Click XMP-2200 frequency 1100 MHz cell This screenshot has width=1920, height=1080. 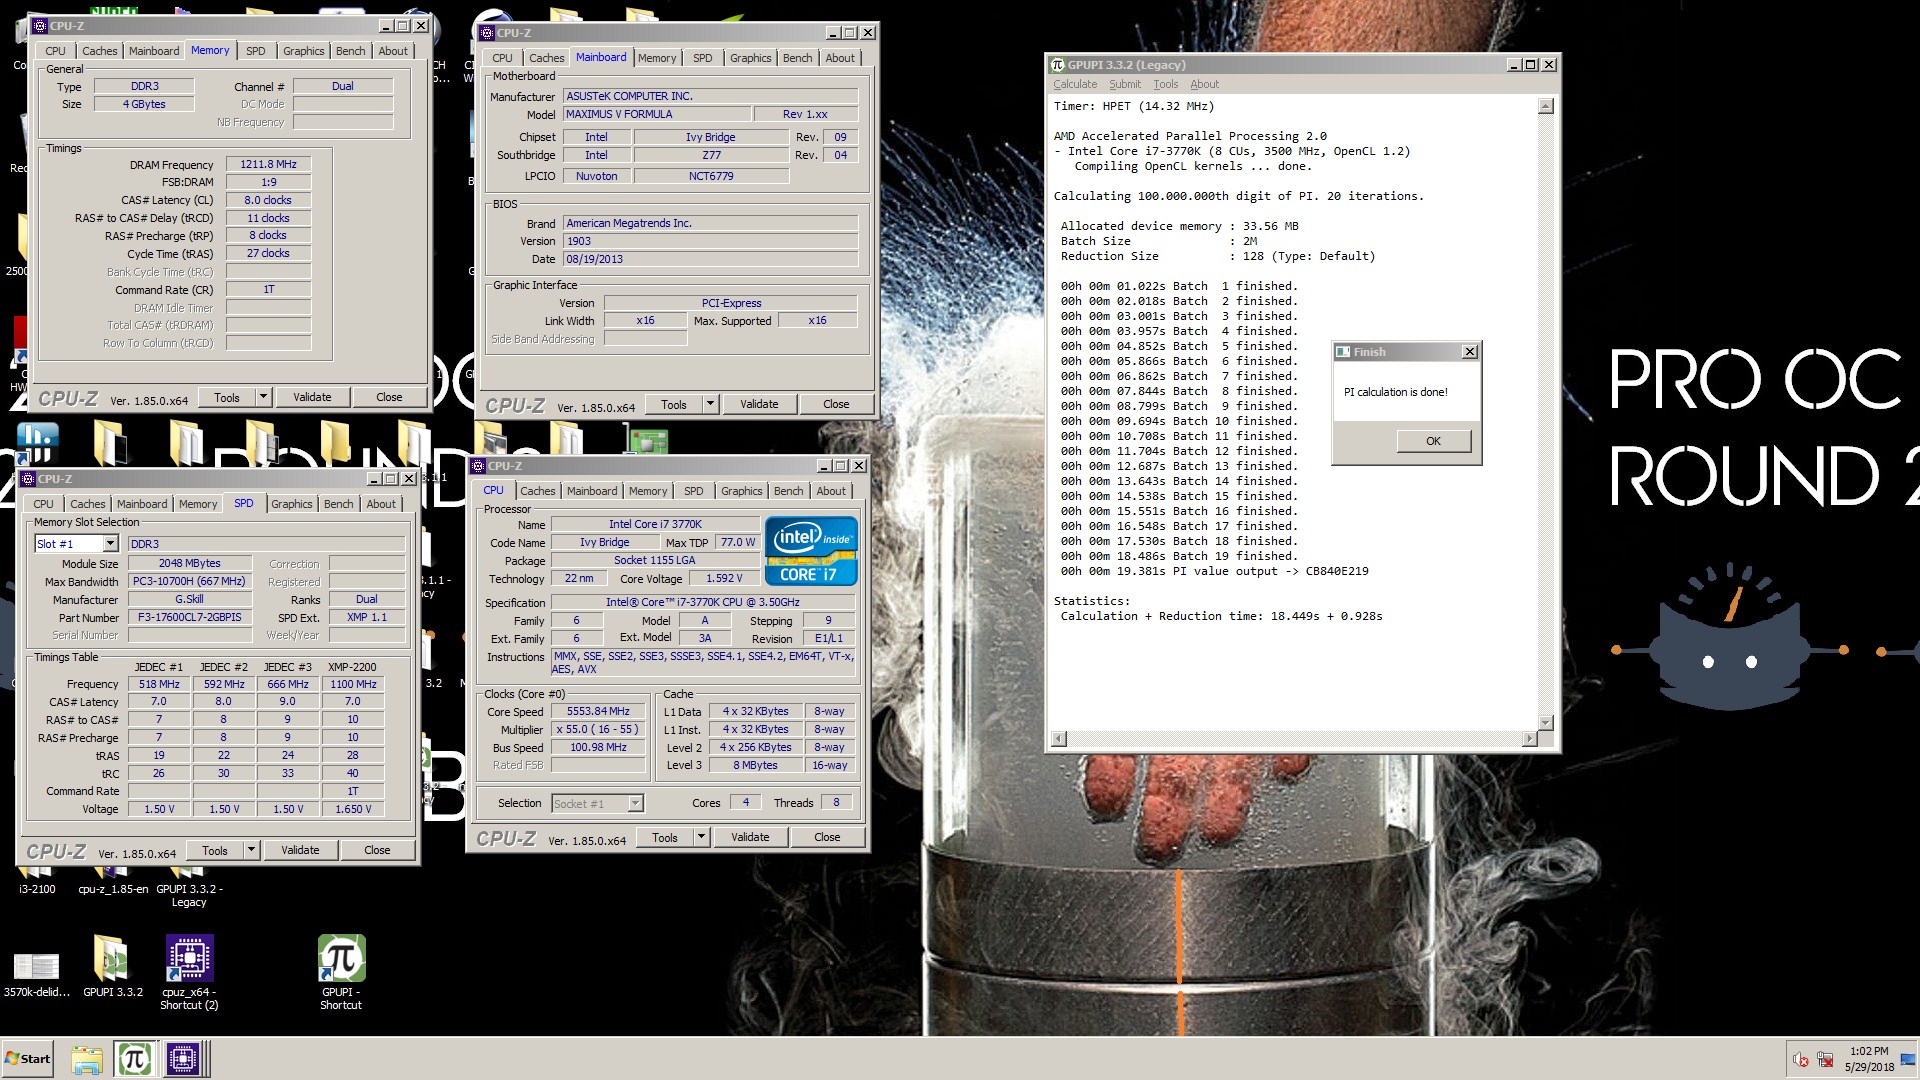(x=353, y=684)
